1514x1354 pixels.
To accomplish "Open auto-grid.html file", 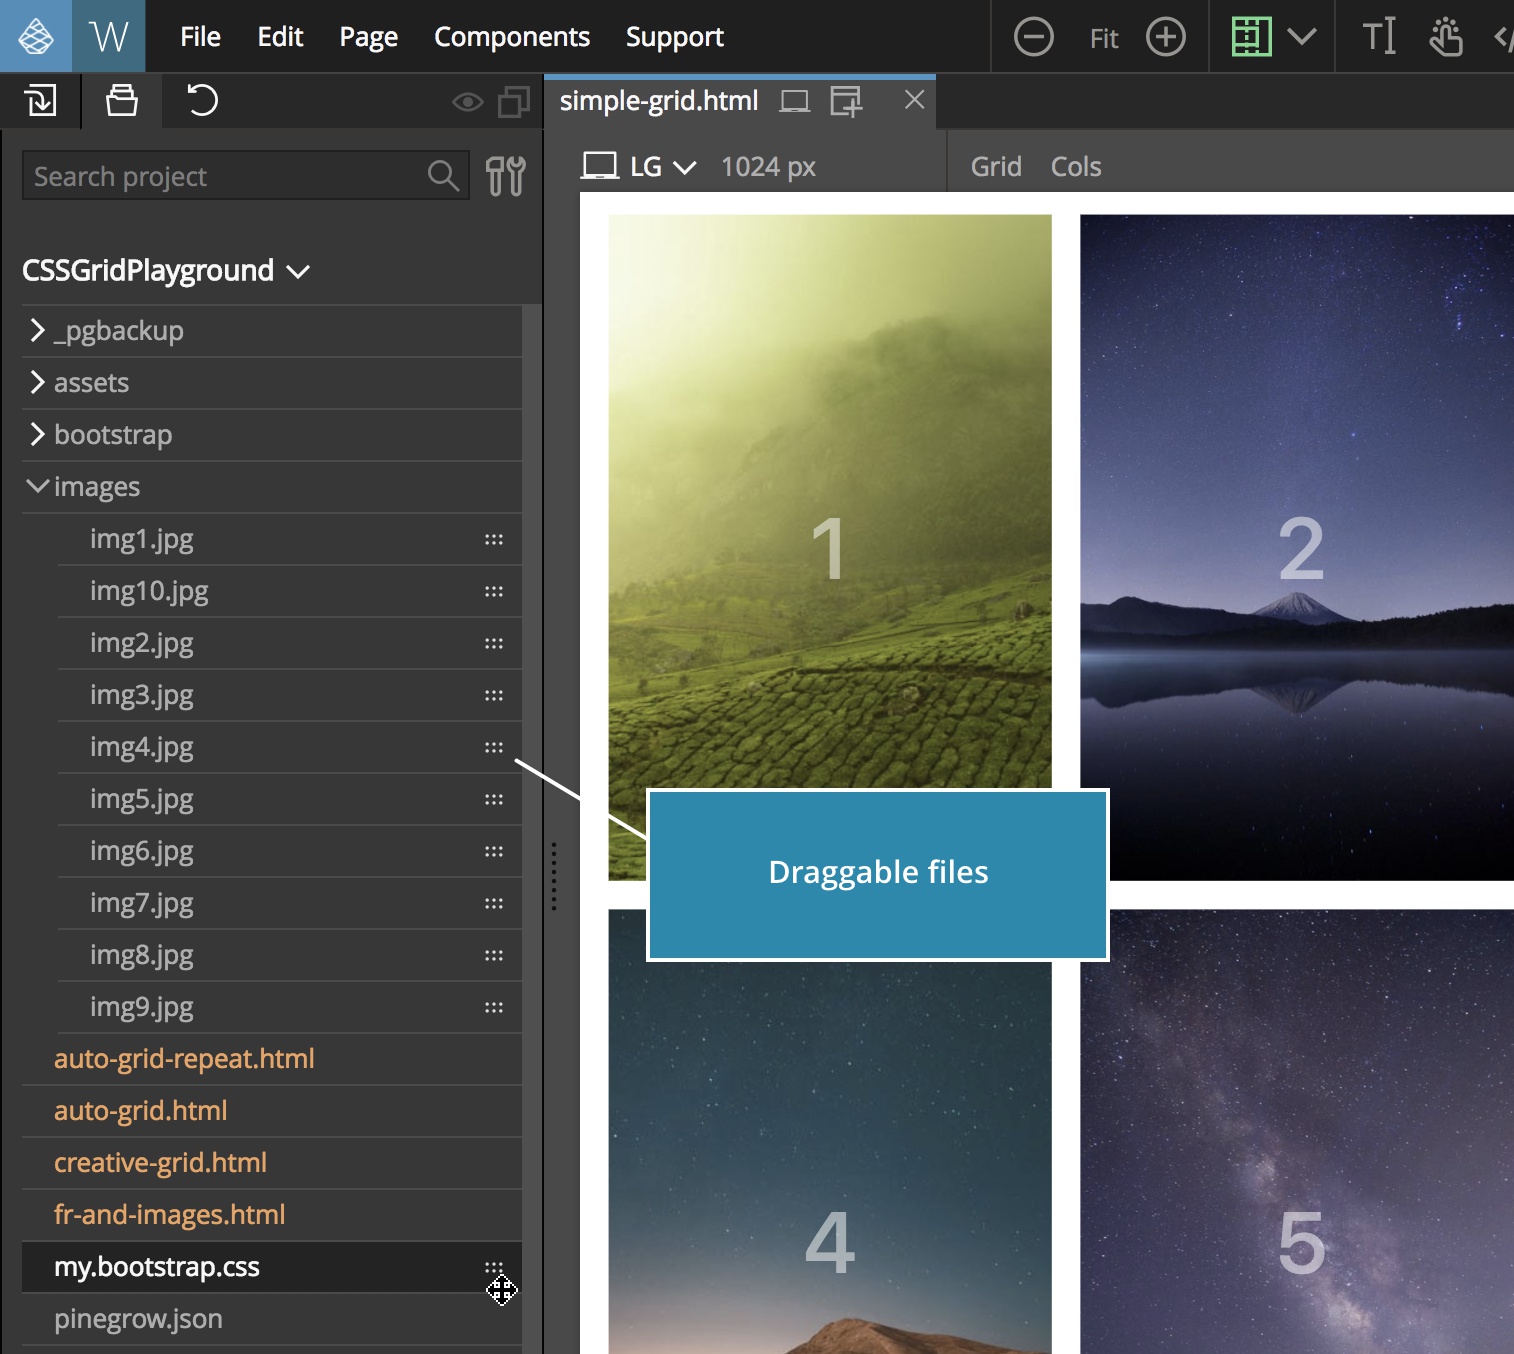I will coord(141,1111).
